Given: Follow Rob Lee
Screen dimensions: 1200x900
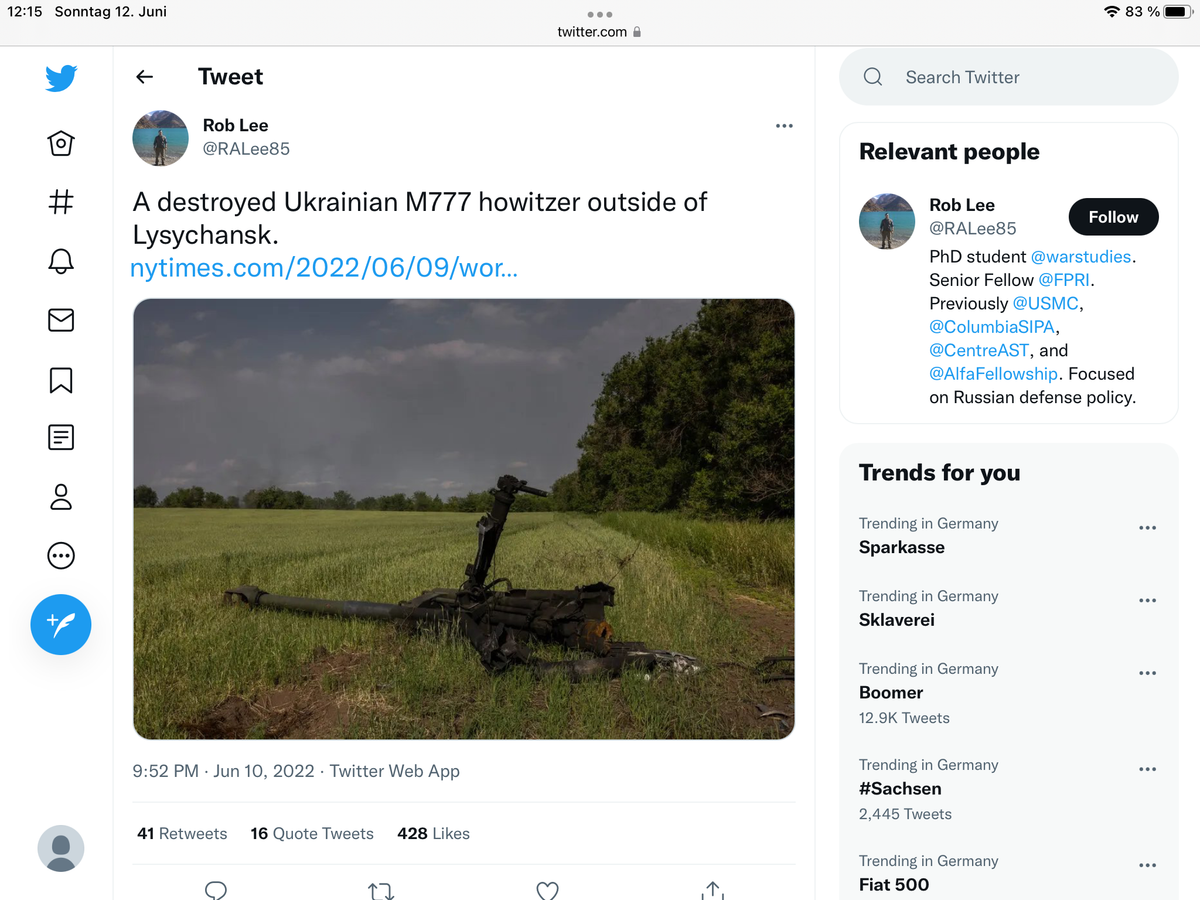Looking at the screenshot, I should (x=1113, y=217).
